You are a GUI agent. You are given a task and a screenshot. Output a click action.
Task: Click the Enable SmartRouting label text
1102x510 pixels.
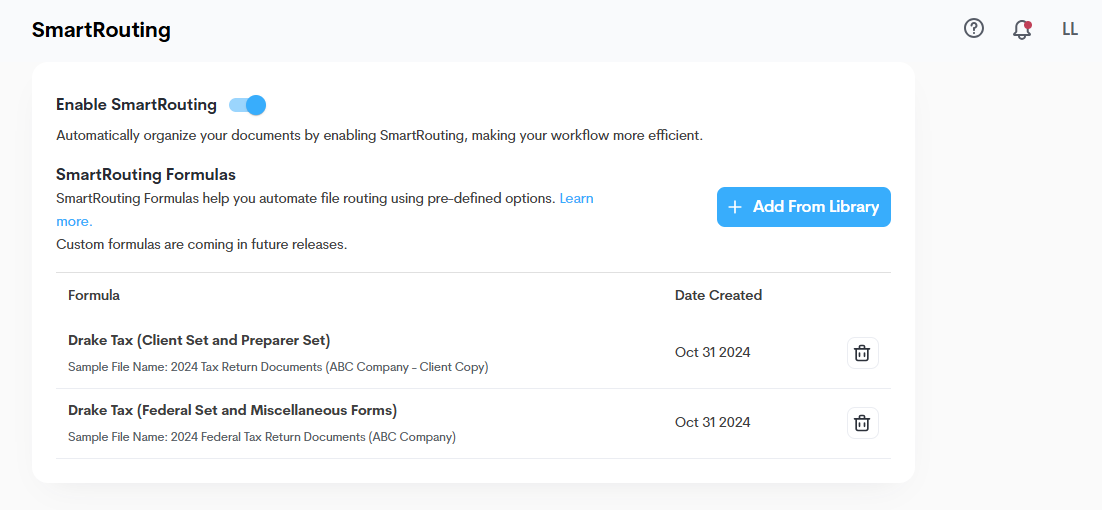click(x=136, y=105)
